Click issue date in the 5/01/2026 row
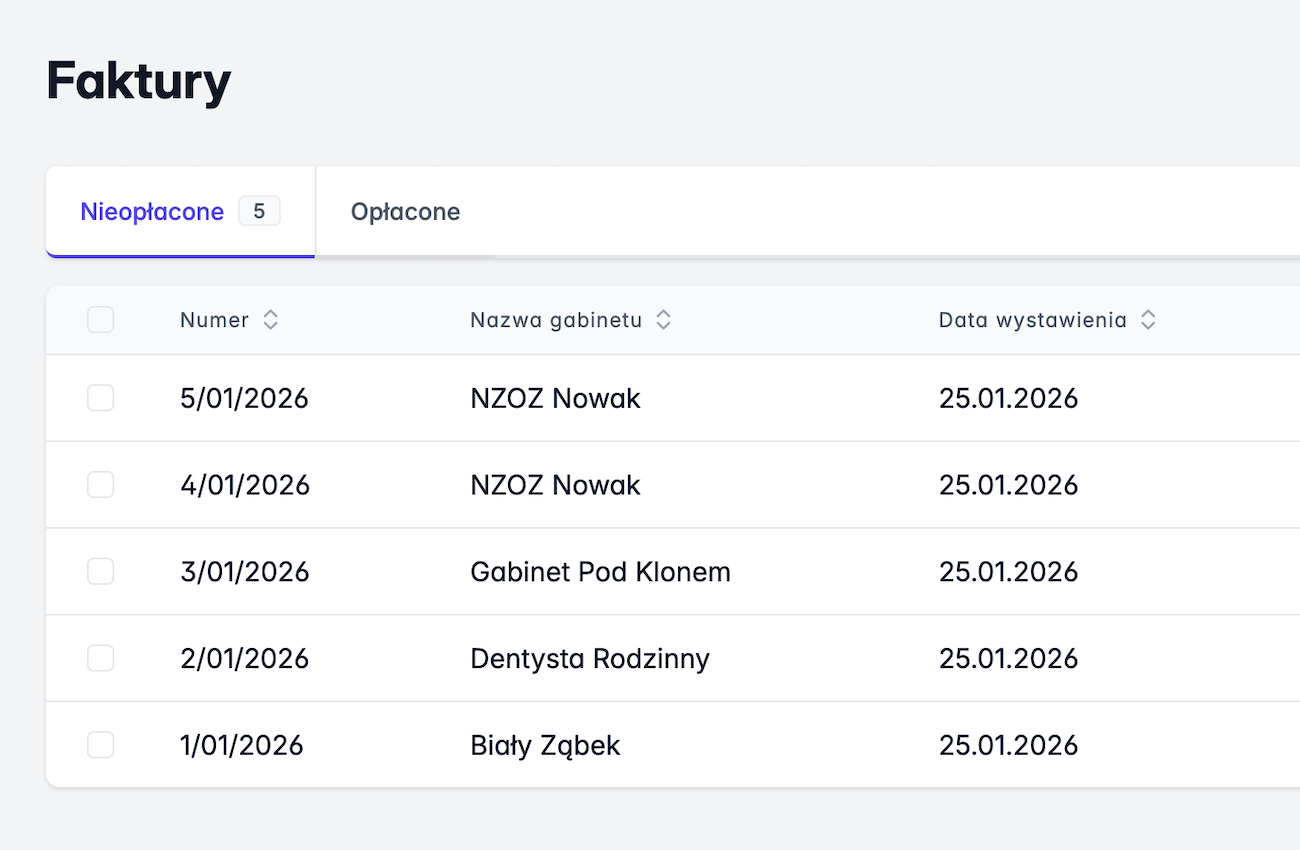The width and height of the screenshot is (1300, 850). pos(1008,398)
